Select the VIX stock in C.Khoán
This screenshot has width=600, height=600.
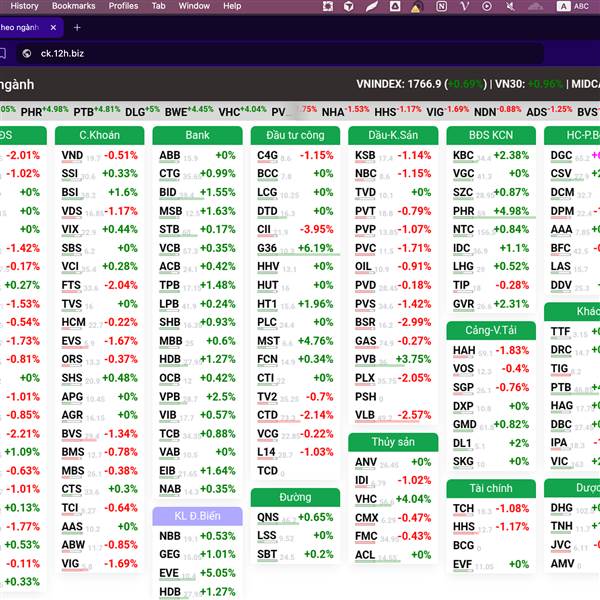(99, 230)
